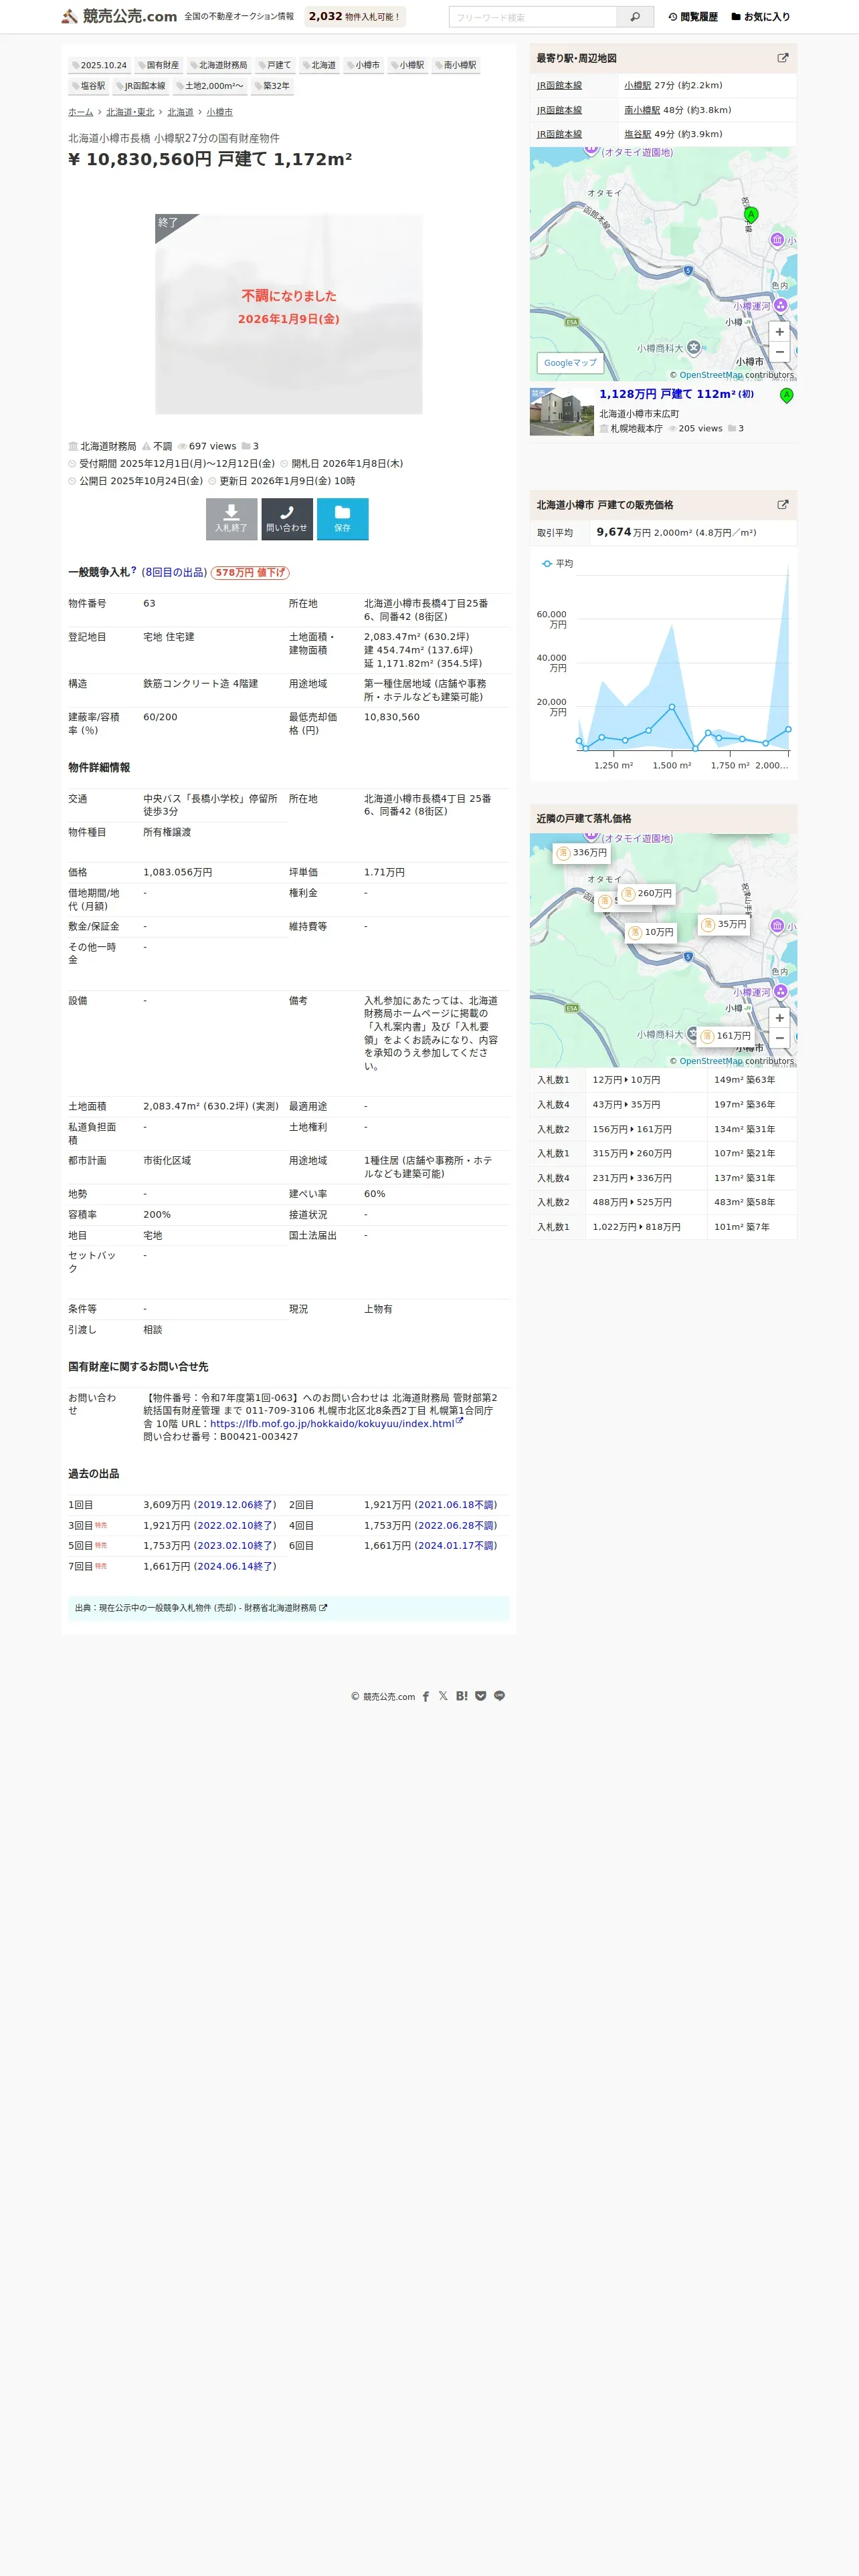Select the 12万円▸10万円 result row

click(663, 1080)
